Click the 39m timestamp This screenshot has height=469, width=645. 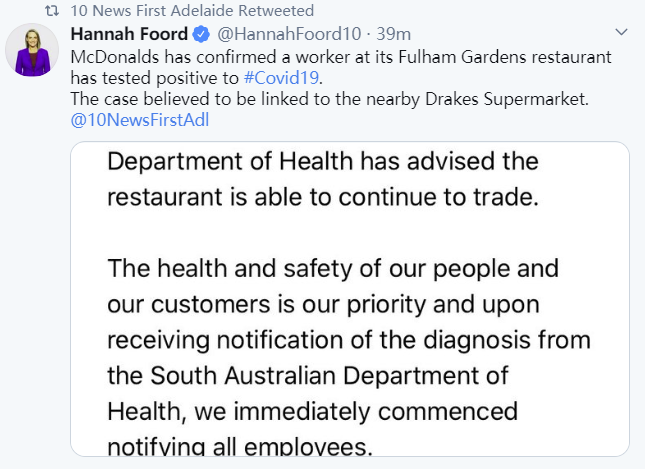pos(394,35)
